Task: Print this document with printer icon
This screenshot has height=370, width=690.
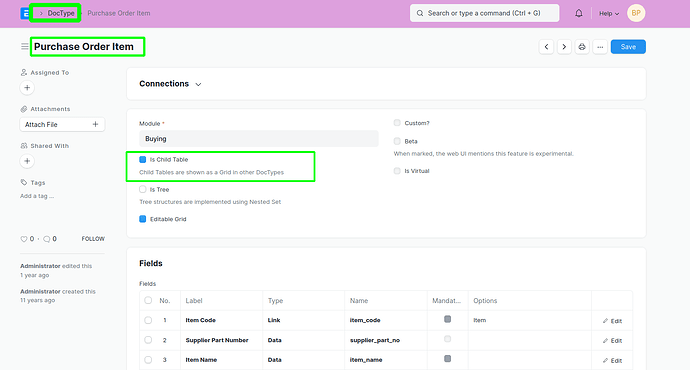Action: coord(582,47)
